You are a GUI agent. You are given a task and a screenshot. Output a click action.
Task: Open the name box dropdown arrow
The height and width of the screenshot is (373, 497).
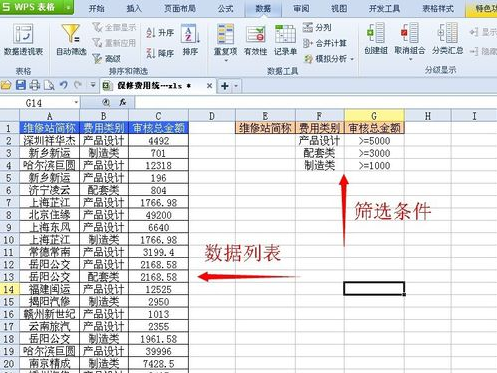[76, 103]
